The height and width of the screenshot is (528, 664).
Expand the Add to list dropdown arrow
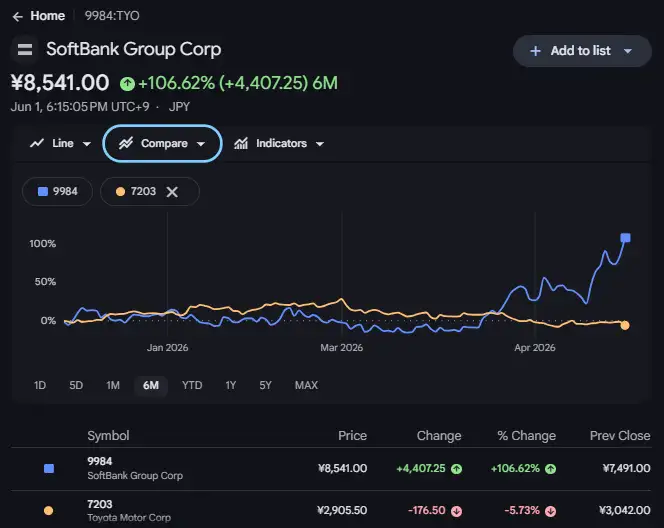click(628, 51)
